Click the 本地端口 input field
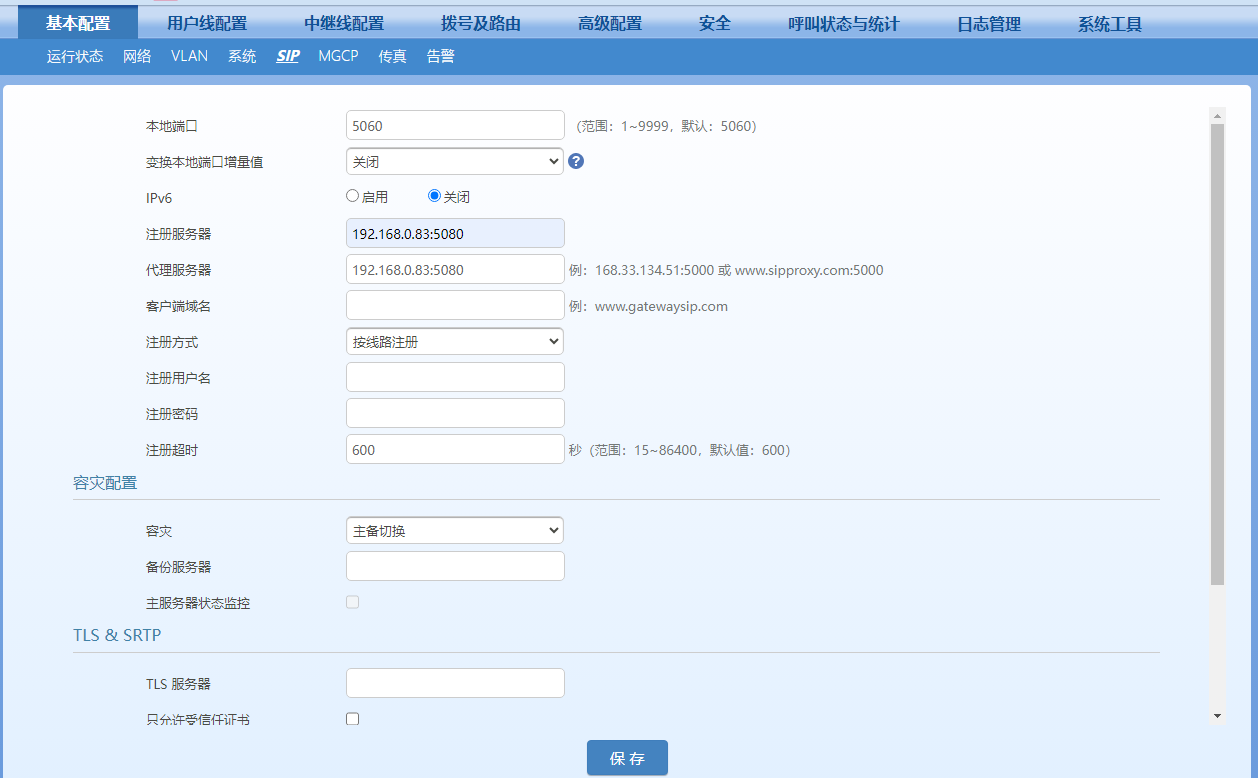 (454, 125)
